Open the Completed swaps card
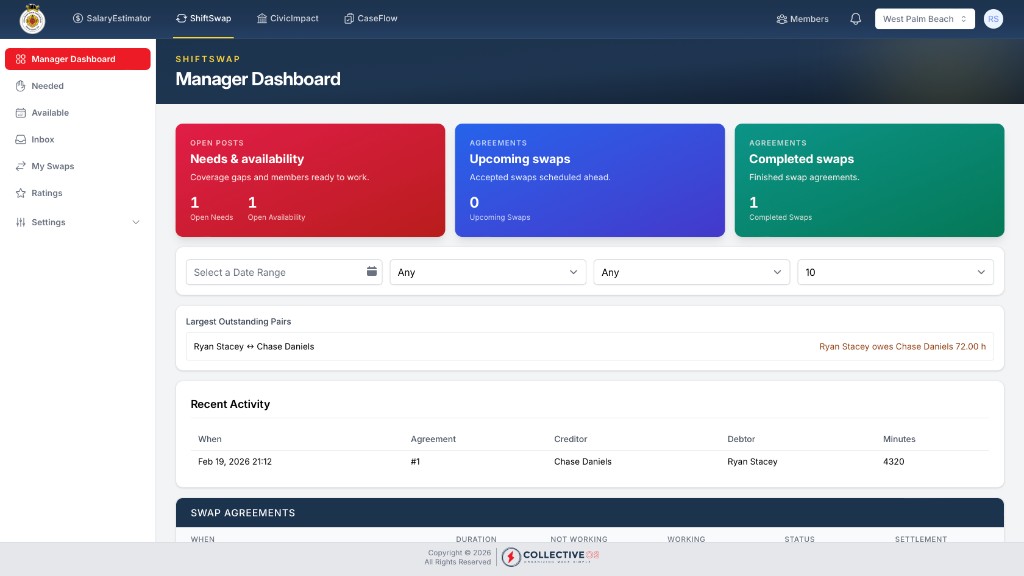 click(869, 180)
